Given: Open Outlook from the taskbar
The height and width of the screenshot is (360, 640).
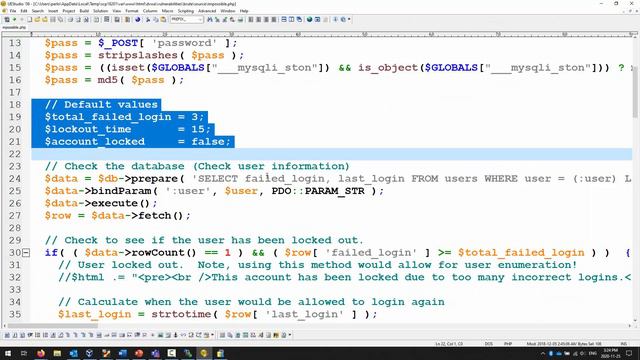Looking at the screenshot, I should tap(73, 353).
